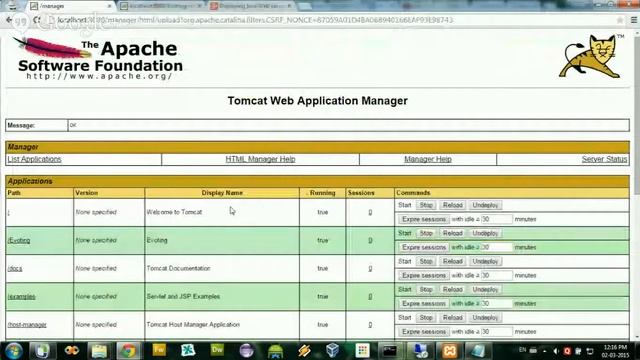640x360 pixels.
Task: Reload the Tomcat Documentation application
Action: [x=453, y=262]
